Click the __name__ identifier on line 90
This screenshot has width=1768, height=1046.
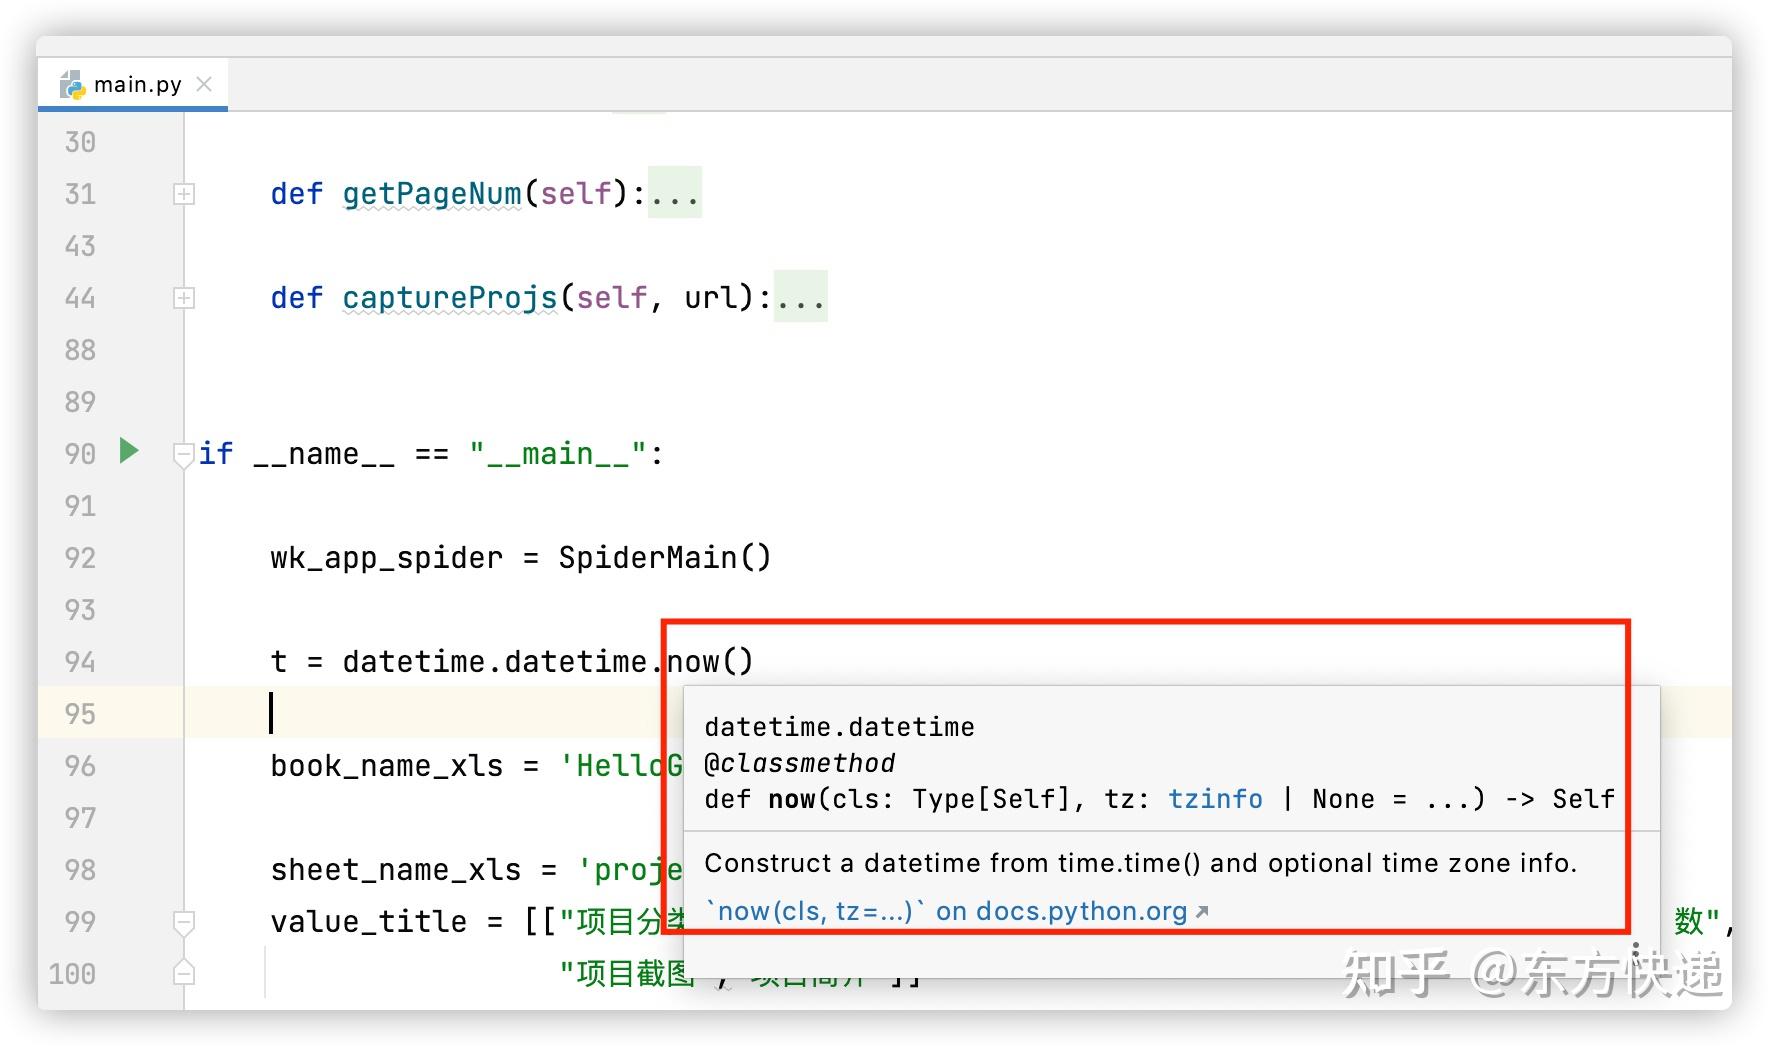coord(324,454)
